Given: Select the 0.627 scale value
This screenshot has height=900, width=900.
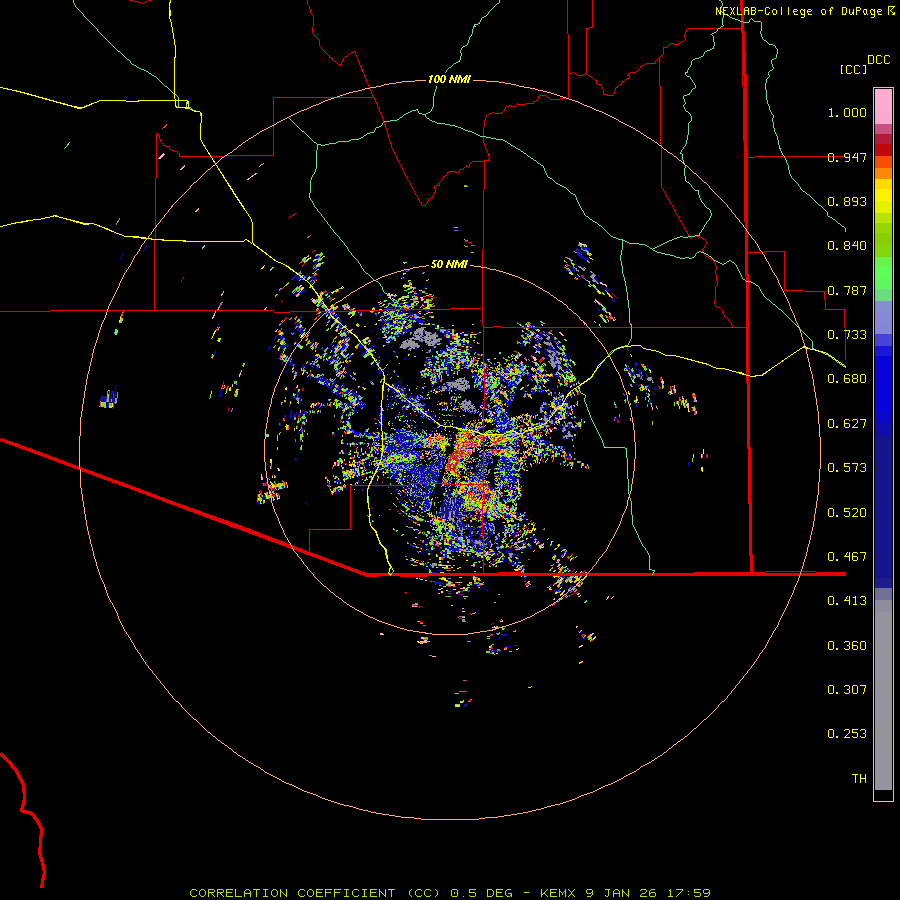Looking at the screenshot, I should click(x=847, y=424).
